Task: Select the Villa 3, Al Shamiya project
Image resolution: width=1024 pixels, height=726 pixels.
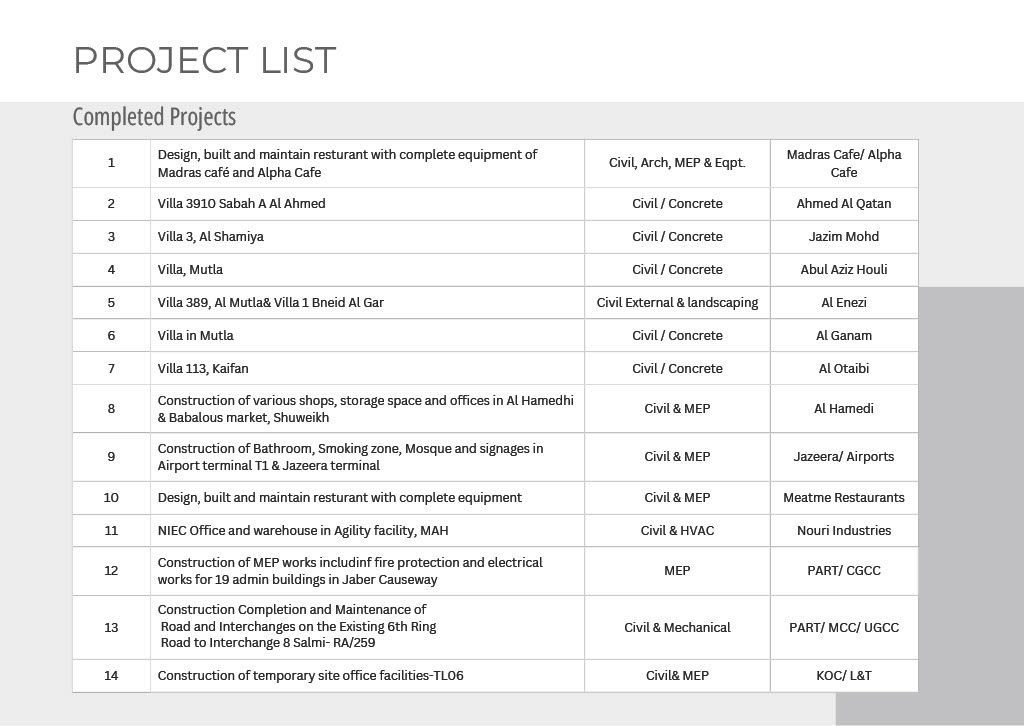Action: tap(210, 237)
